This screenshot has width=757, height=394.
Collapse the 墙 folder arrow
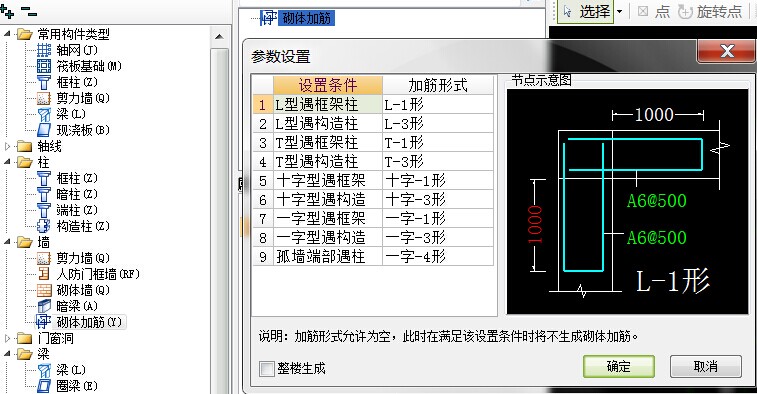click(7, 242)
